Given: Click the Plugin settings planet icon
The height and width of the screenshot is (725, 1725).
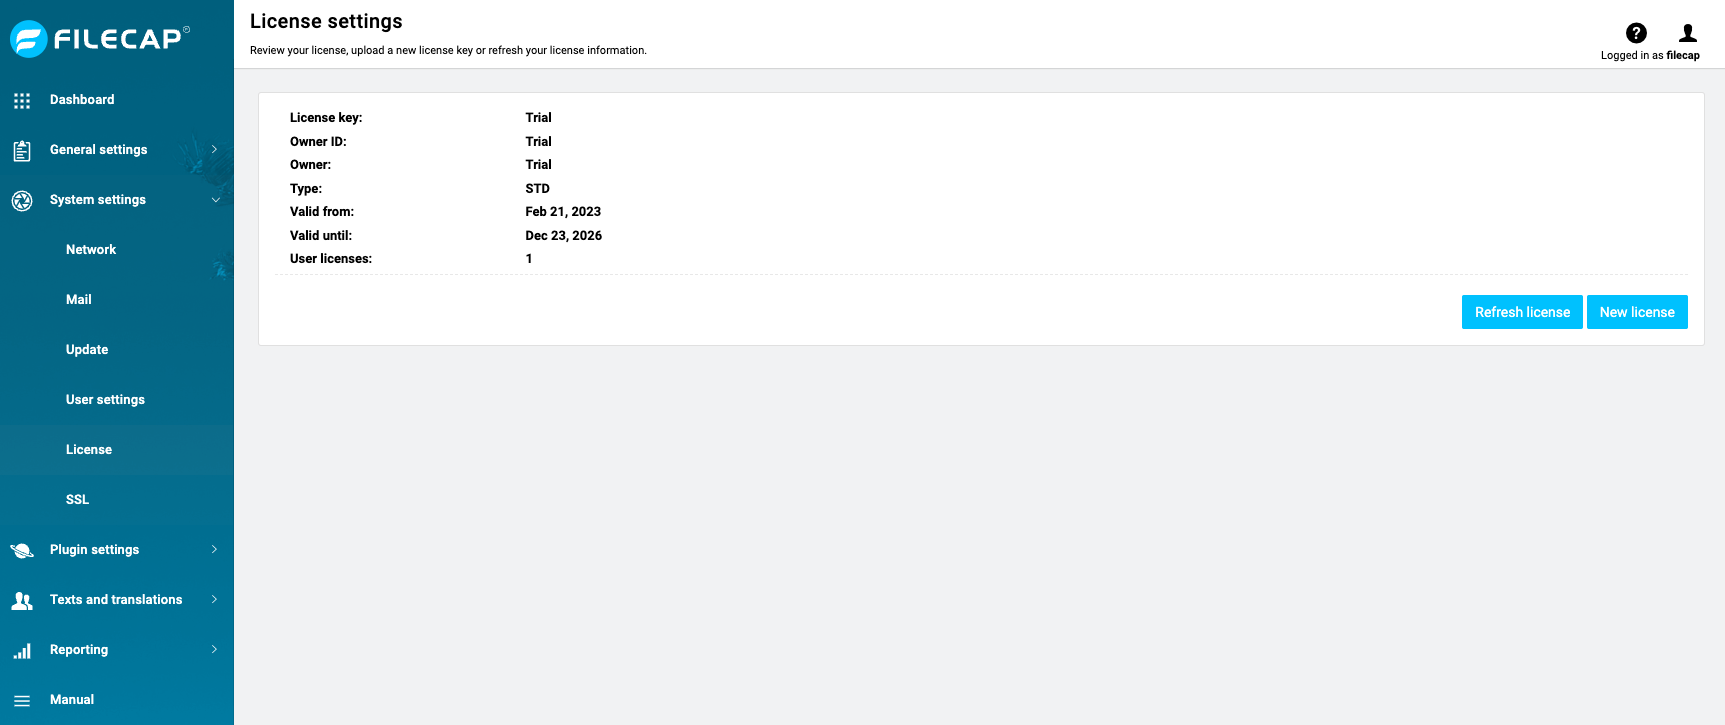Looking at the screenshot, I should pos(22,551).
